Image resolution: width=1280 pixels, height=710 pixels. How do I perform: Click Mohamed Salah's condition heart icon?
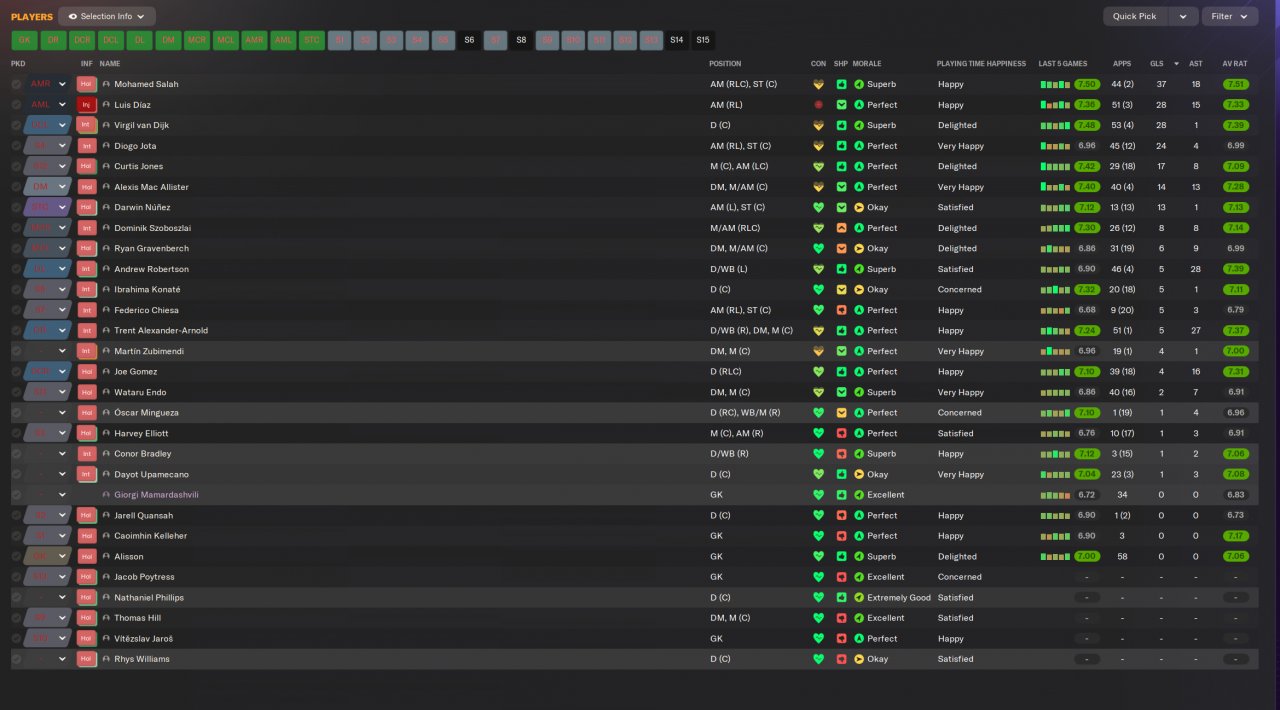tap(818, 84)
